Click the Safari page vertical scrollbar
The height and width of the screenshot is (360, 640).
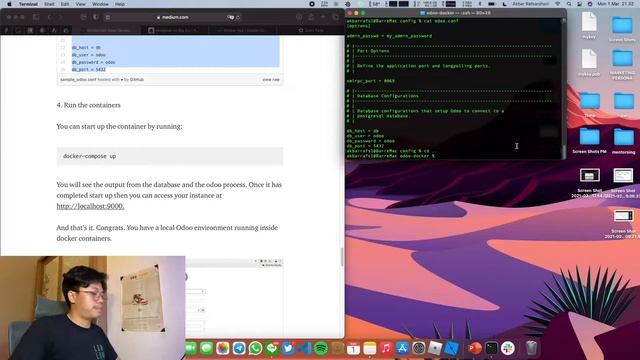[x=342, y=257]
